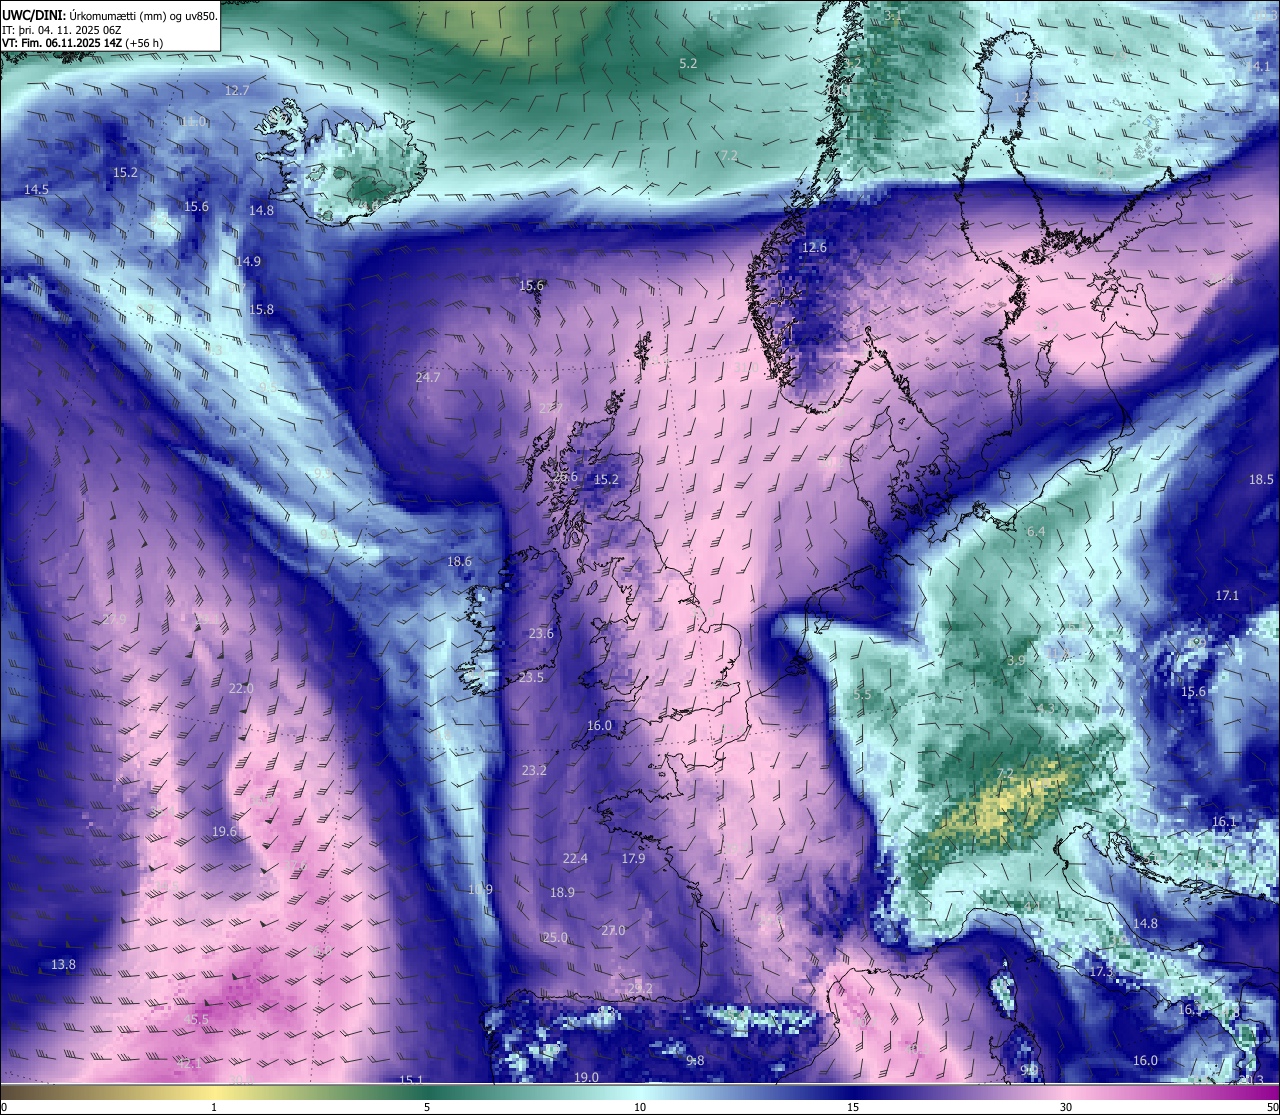Click the 14.5 value at left edge

(36, 189)
